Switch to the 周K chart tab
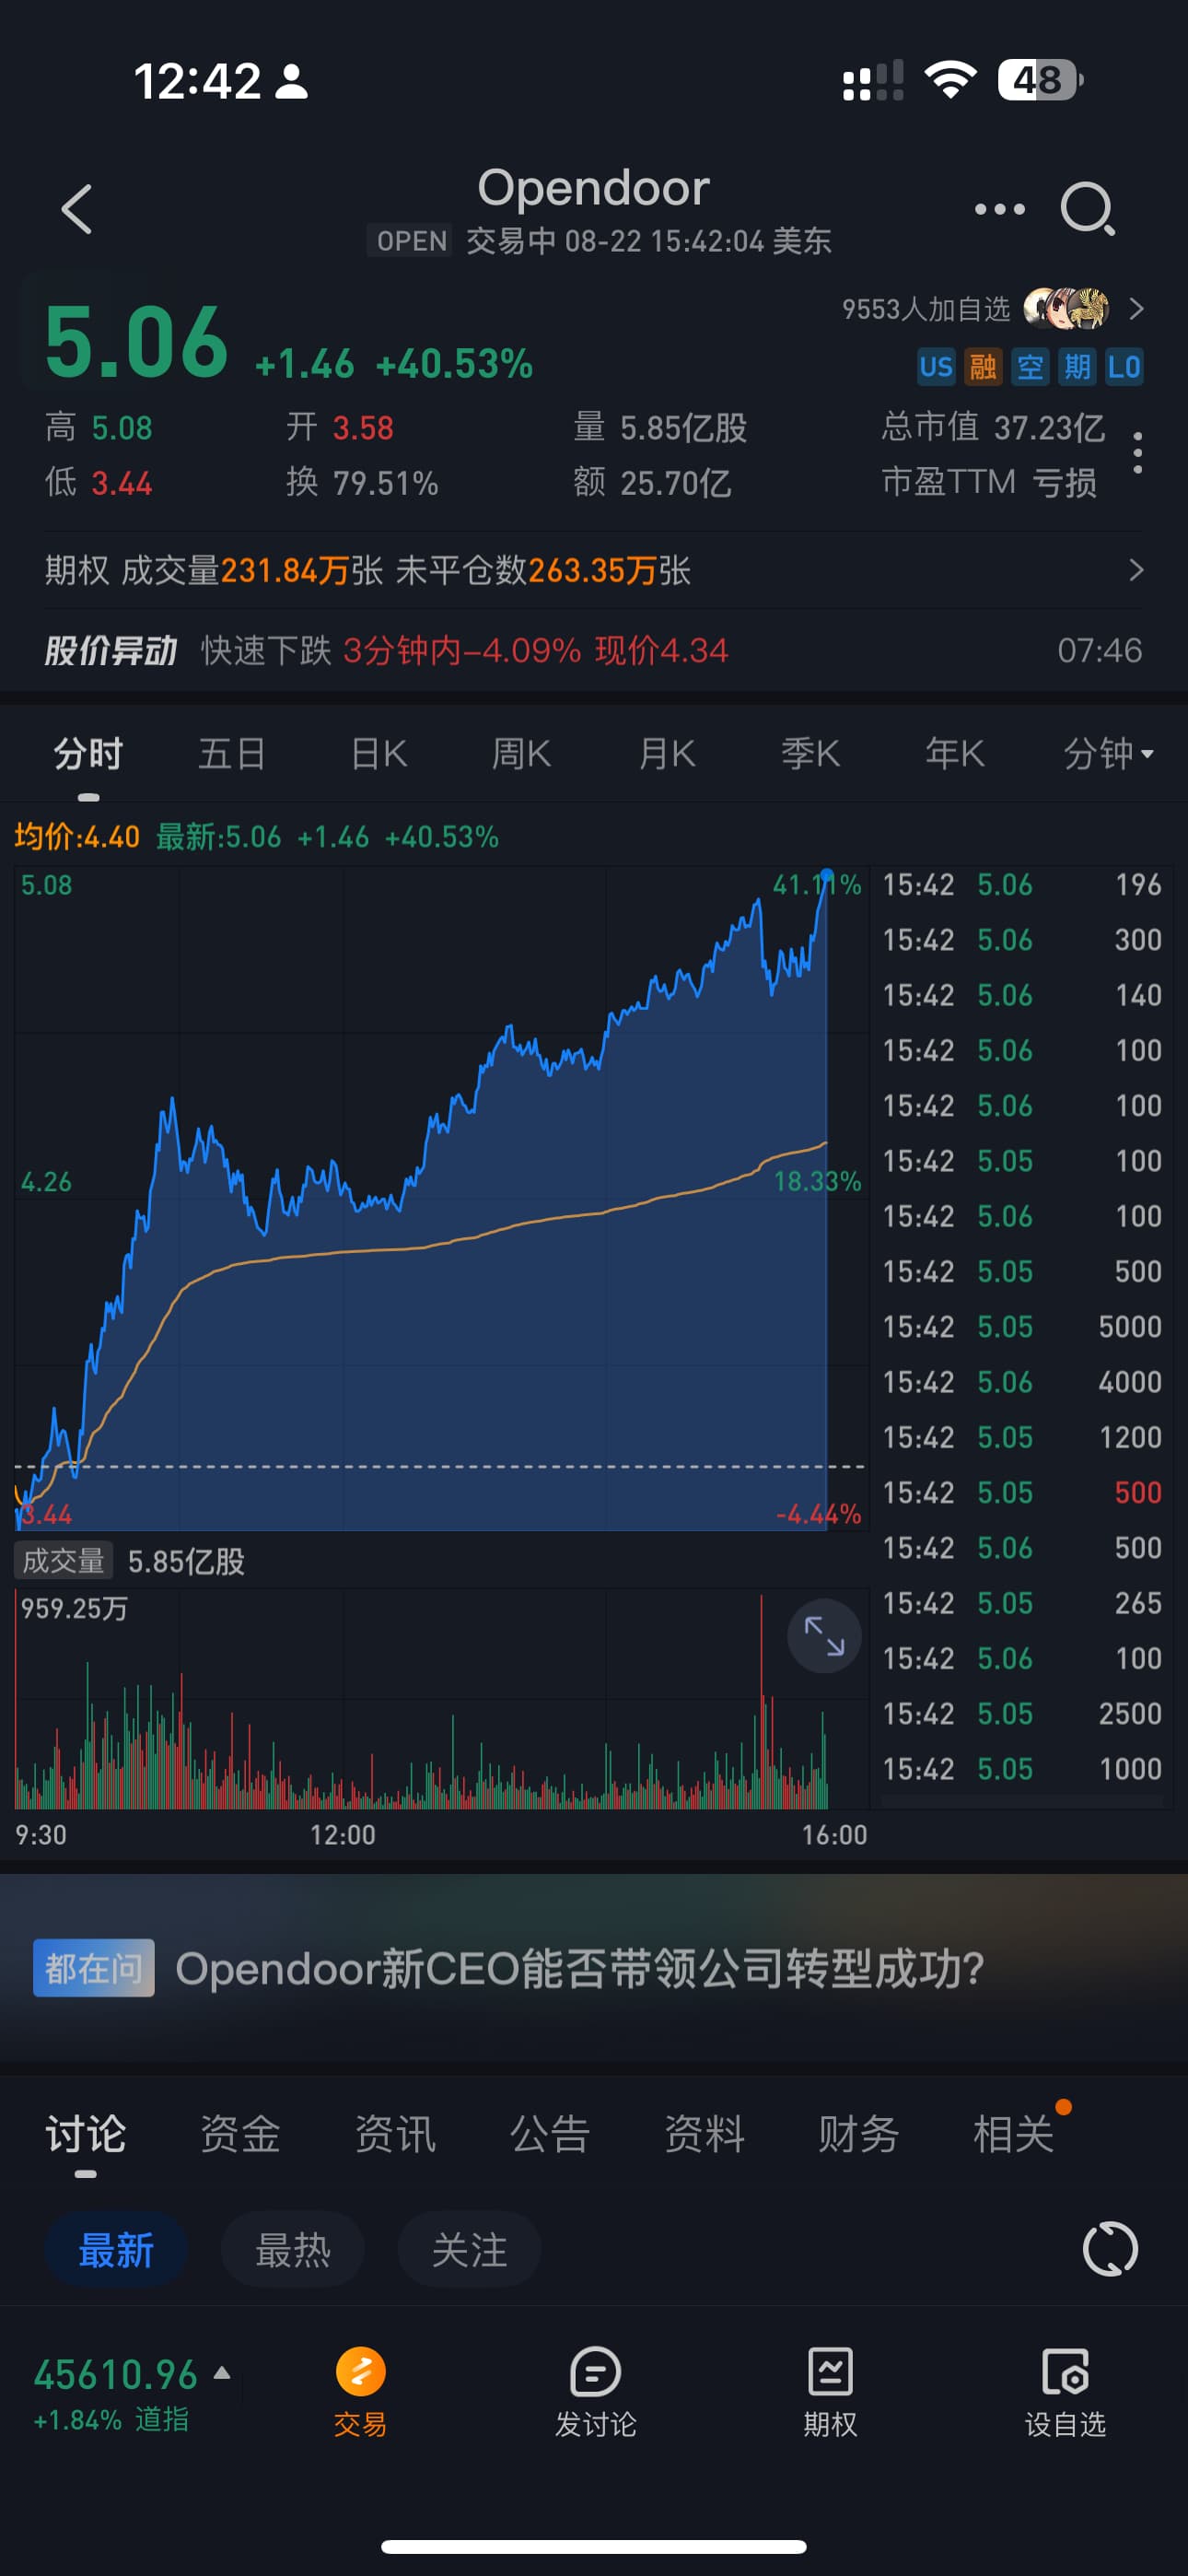Screen dimensions: 1188x2576 pyautogui.click(x=521, y=754)
